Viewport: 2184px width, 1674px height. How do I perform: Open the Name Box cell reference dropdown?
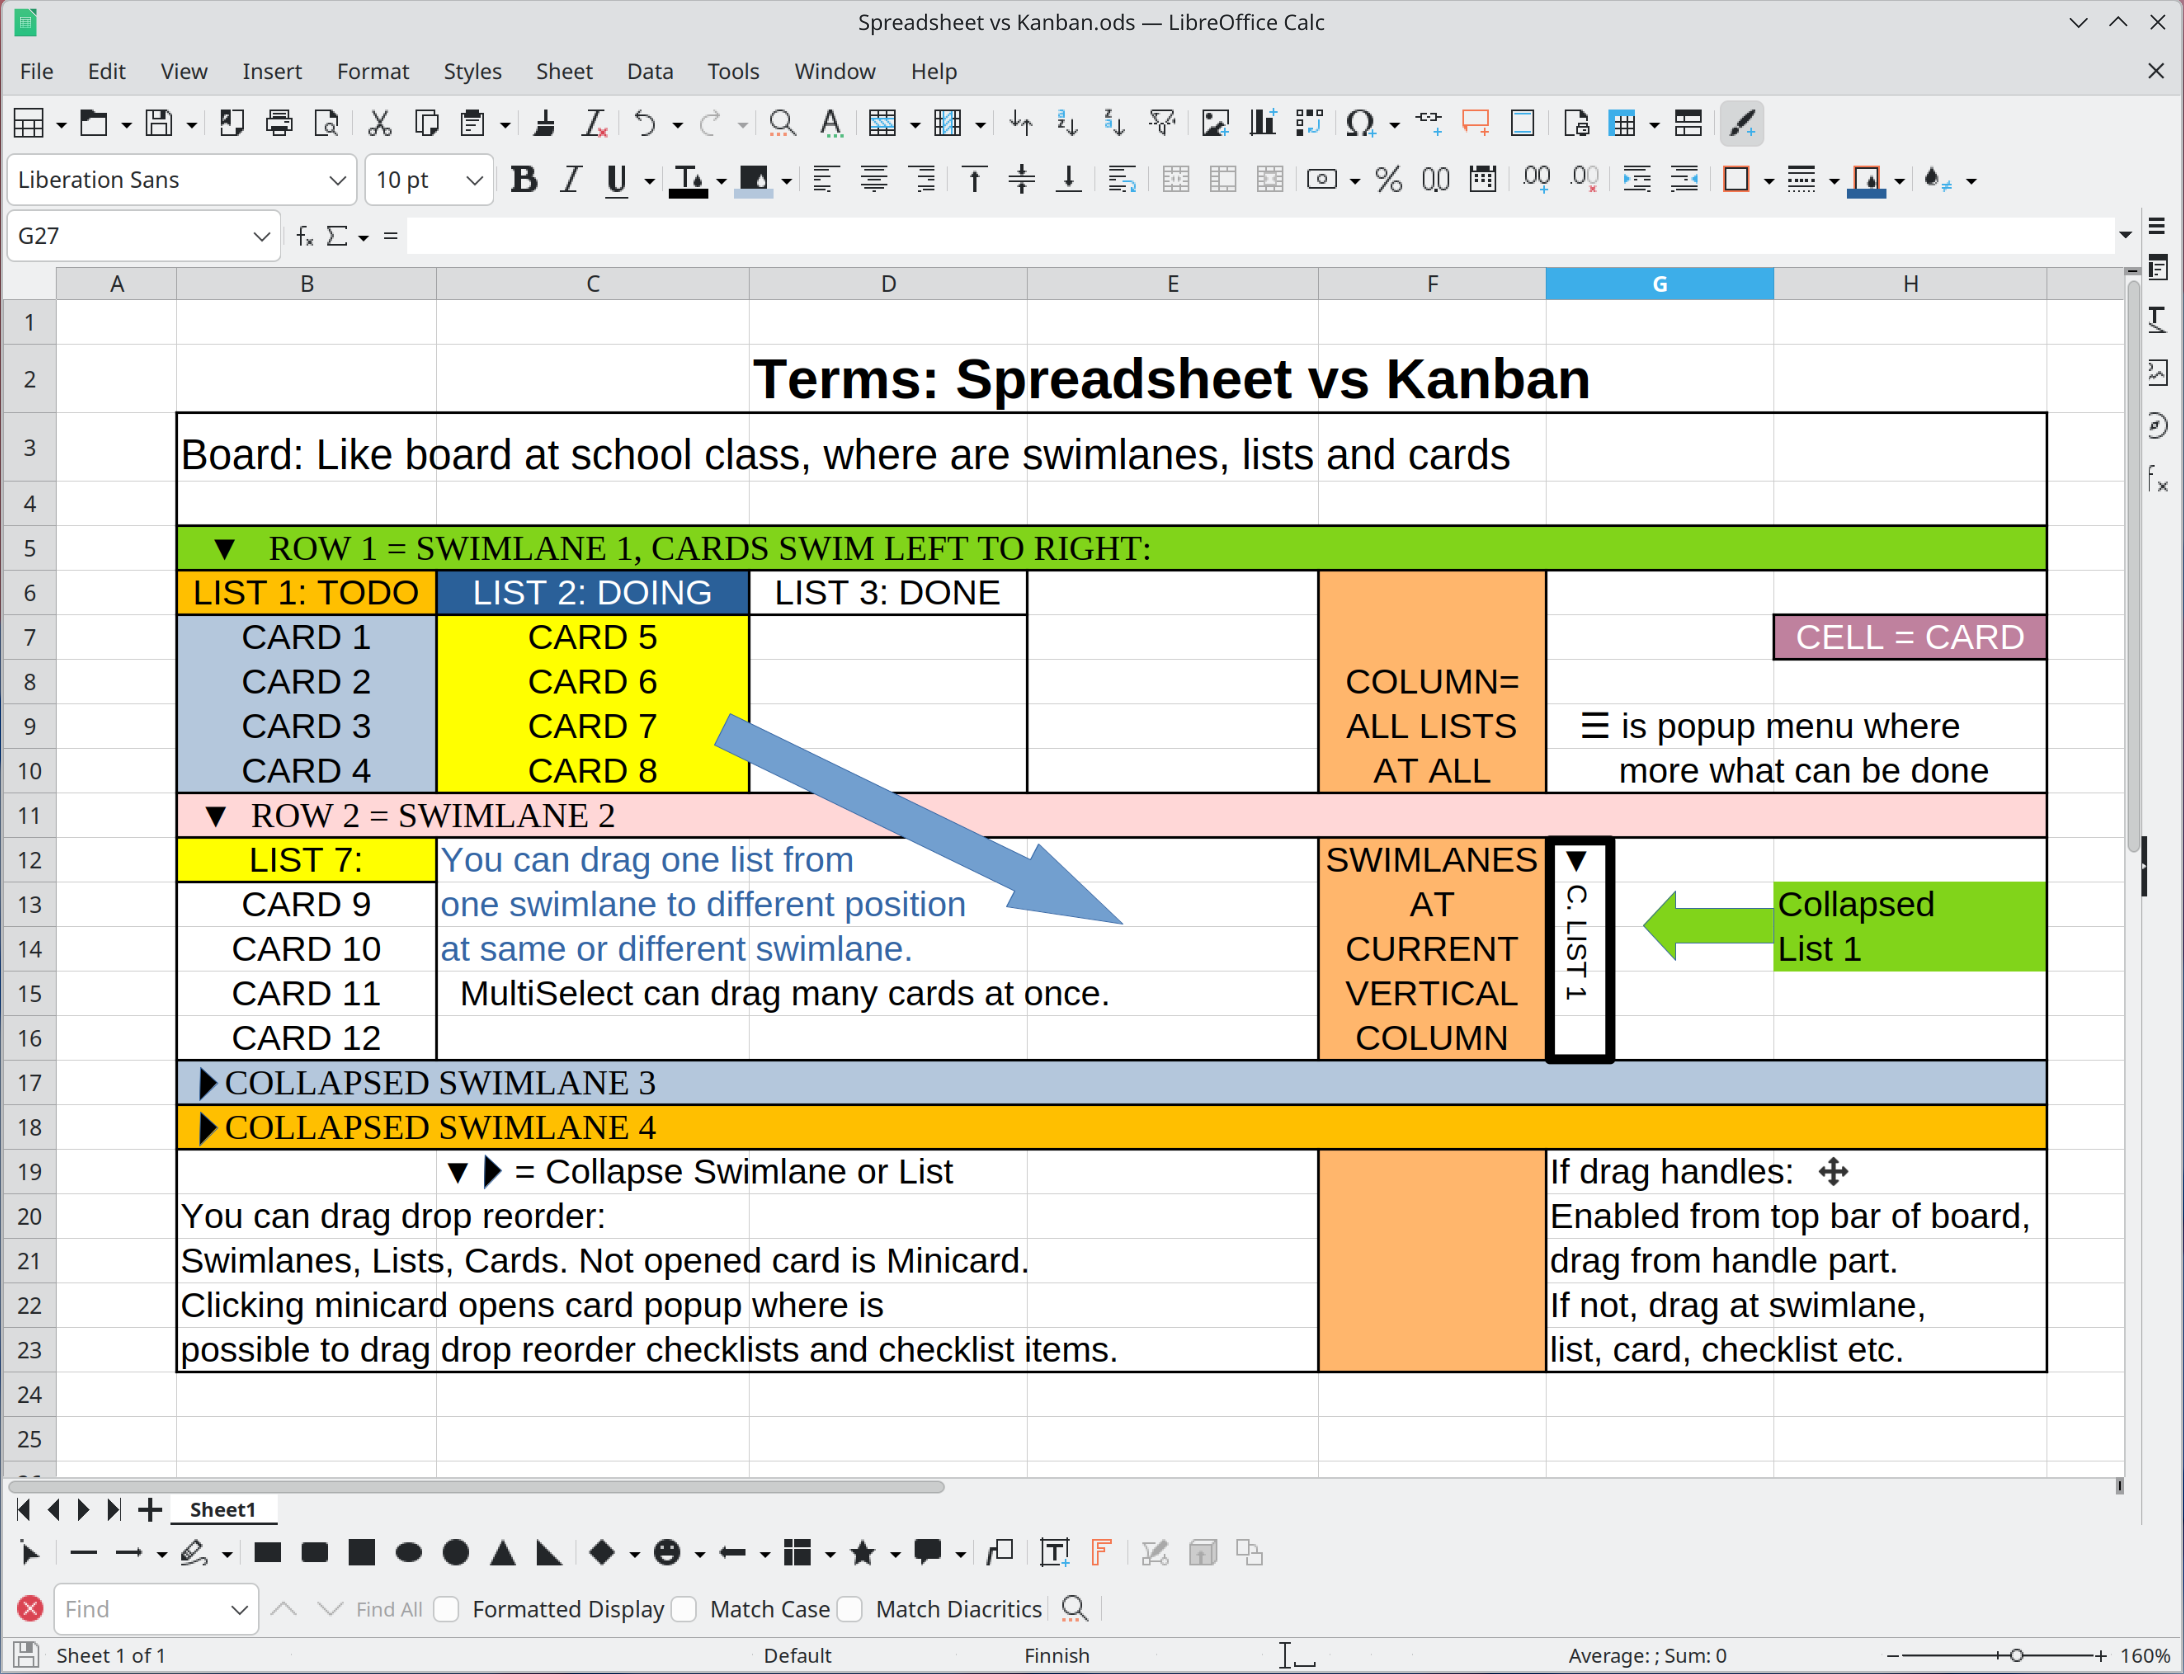(261, 237)
